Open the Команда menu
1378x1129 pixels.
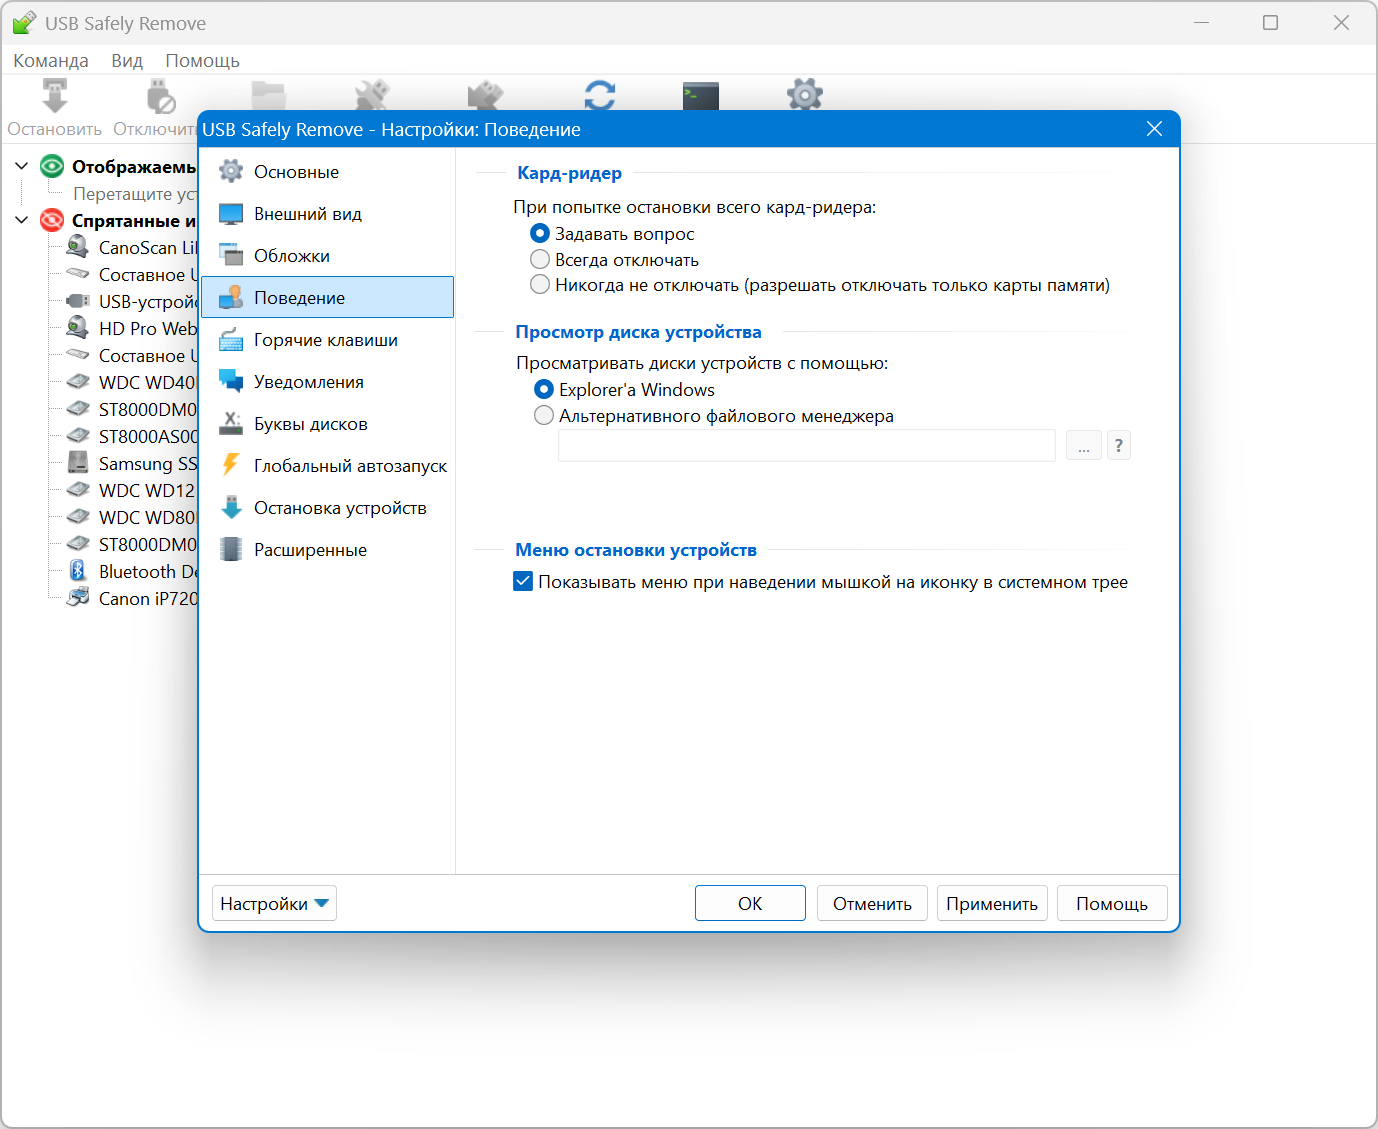51,61
